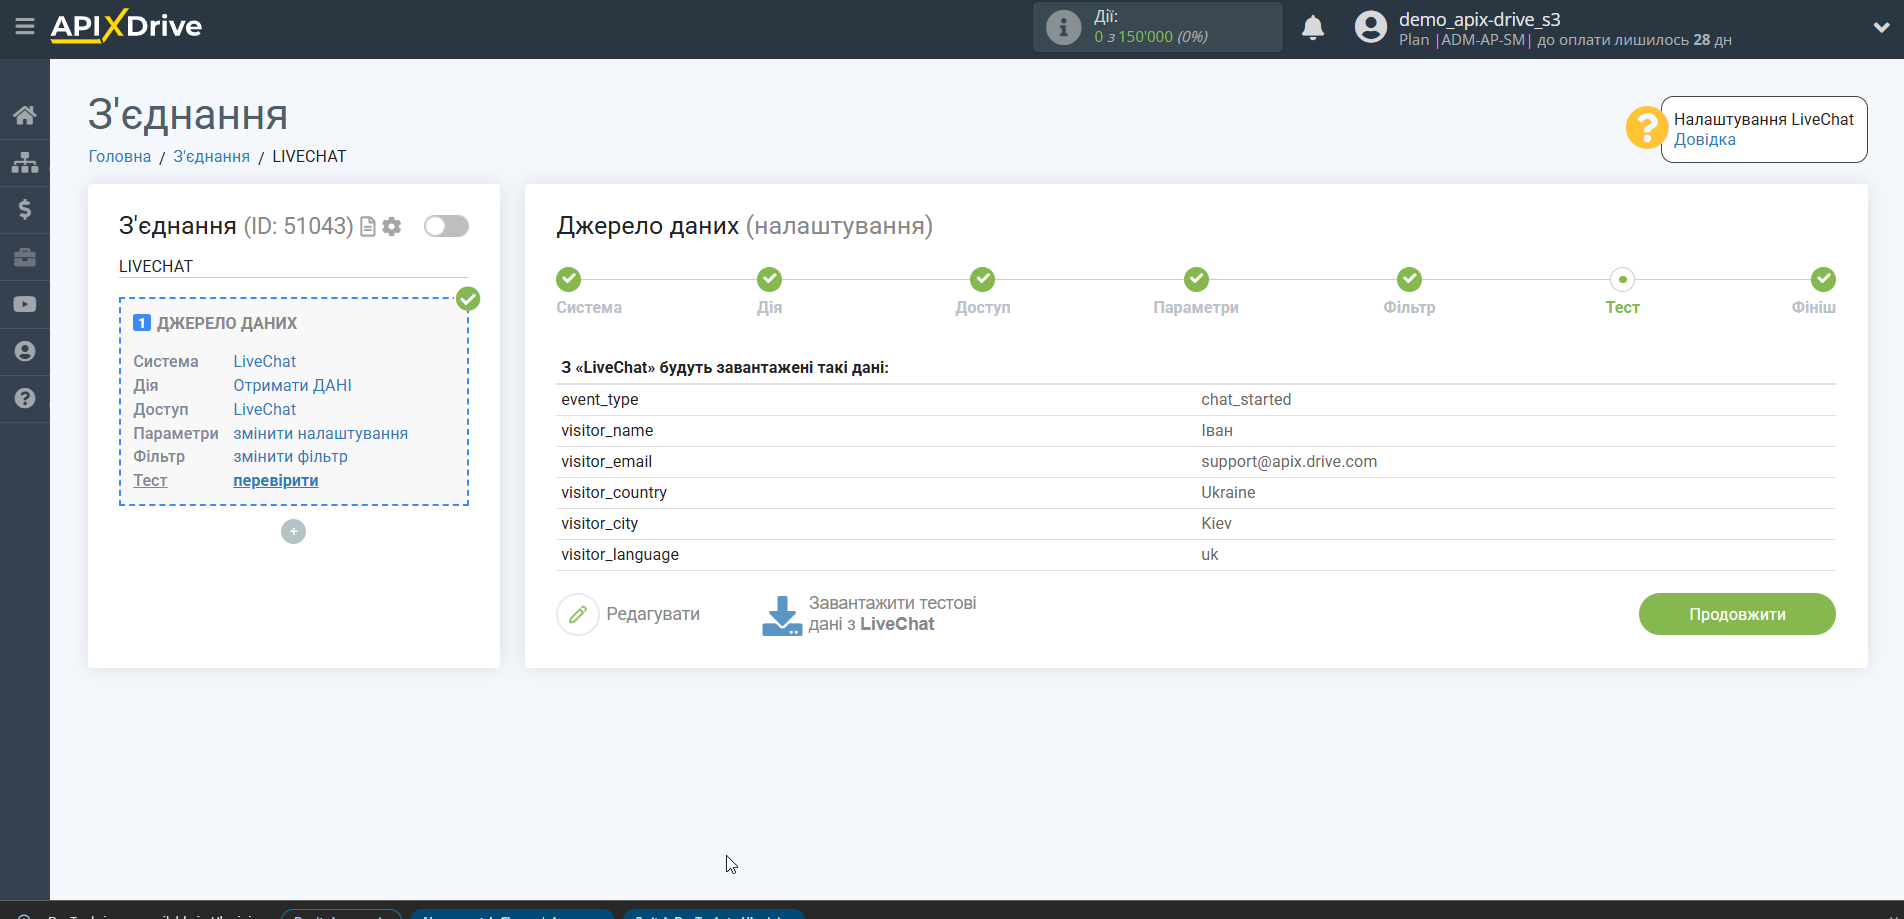
Task: Go to З'єднання breadcrumb
Action: coord(212,157)
